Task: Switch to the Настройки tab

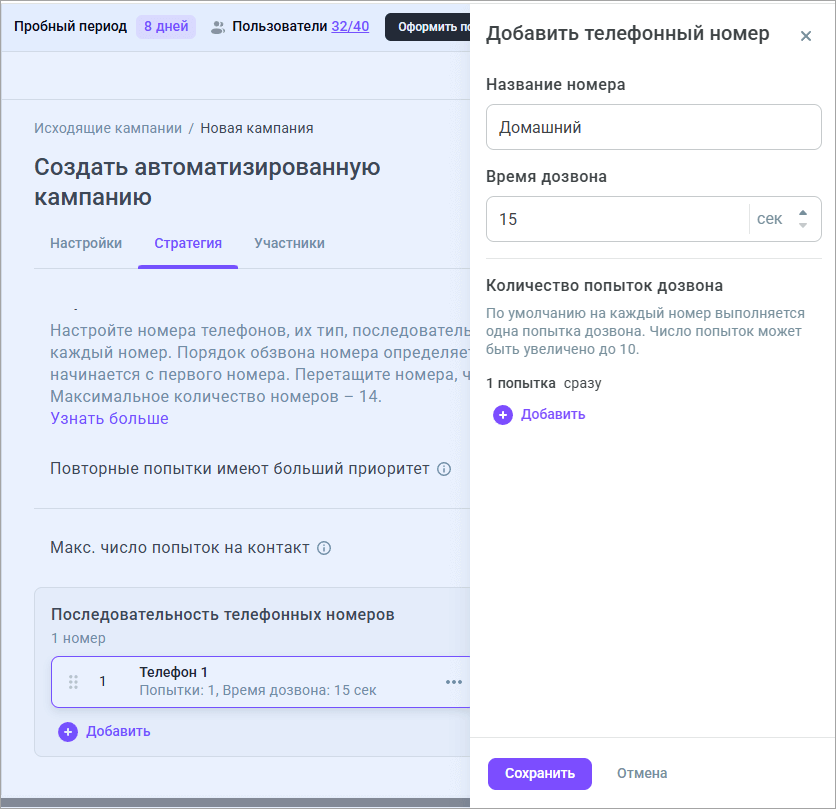Action: (86, 243)
